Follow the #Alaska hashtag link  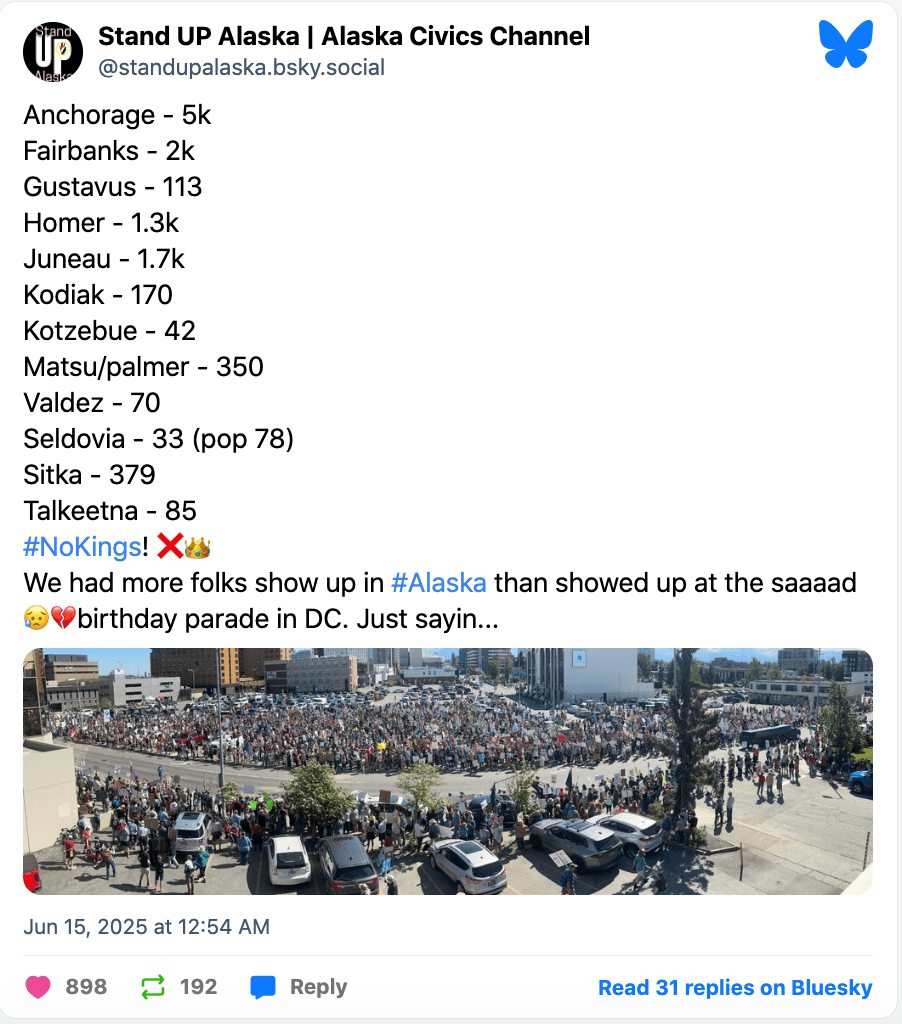coord(438,583)
